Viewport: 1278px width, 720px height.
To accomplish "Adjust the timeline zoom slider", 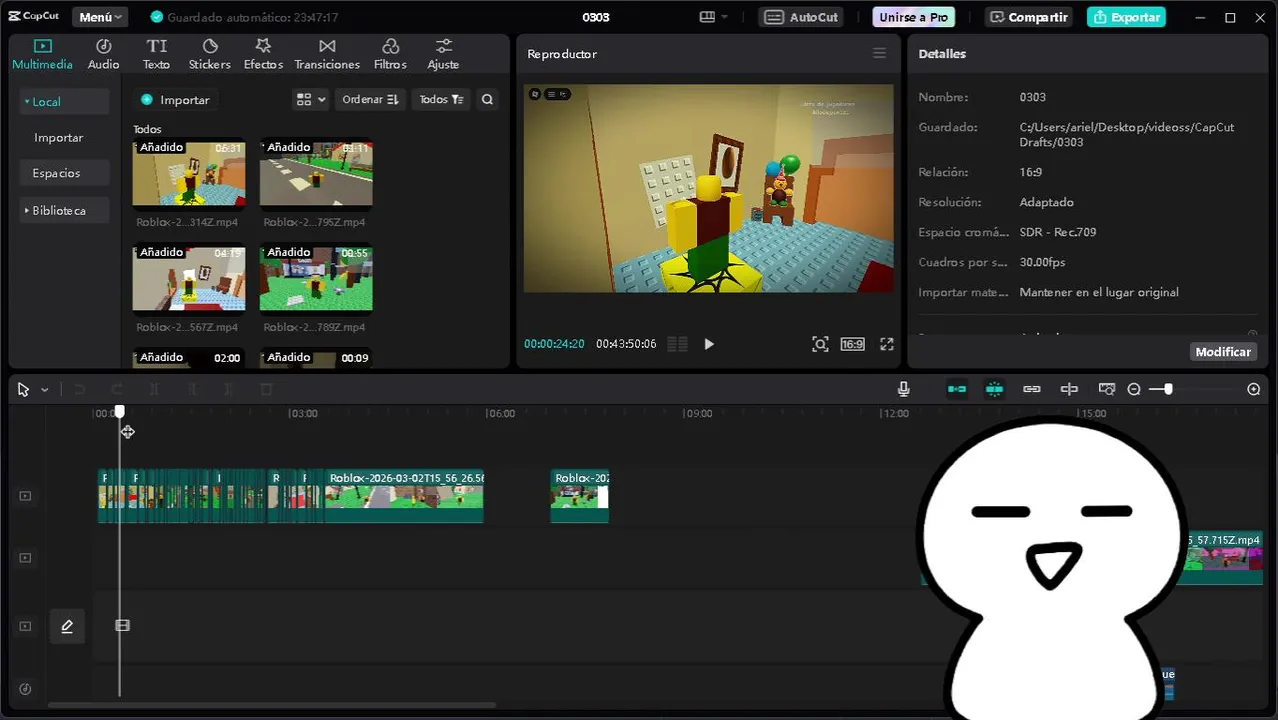I will (x=1168, y=389).
